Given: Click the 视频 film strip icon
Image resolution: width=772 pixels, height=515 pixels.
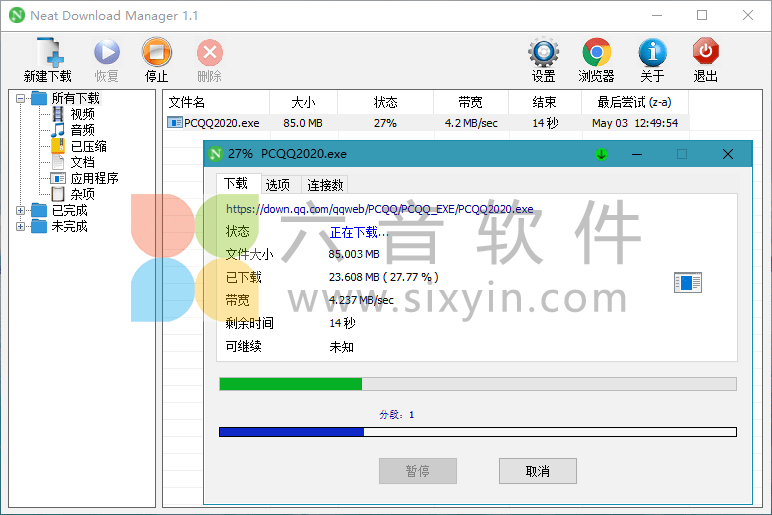Looking at the screenshot, I should [x=58, y=114].
